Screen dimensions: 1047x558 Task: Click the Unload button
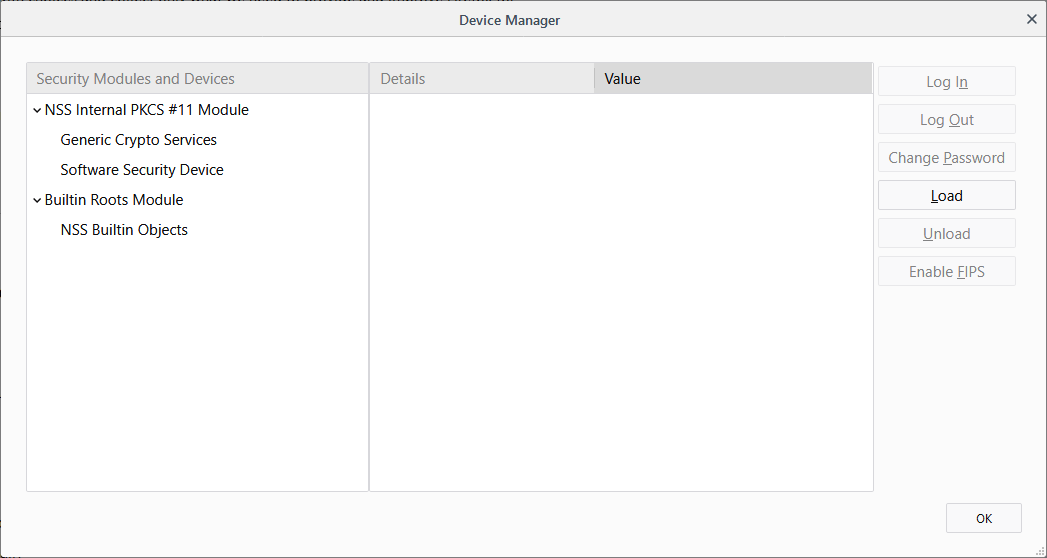(946, 234)
